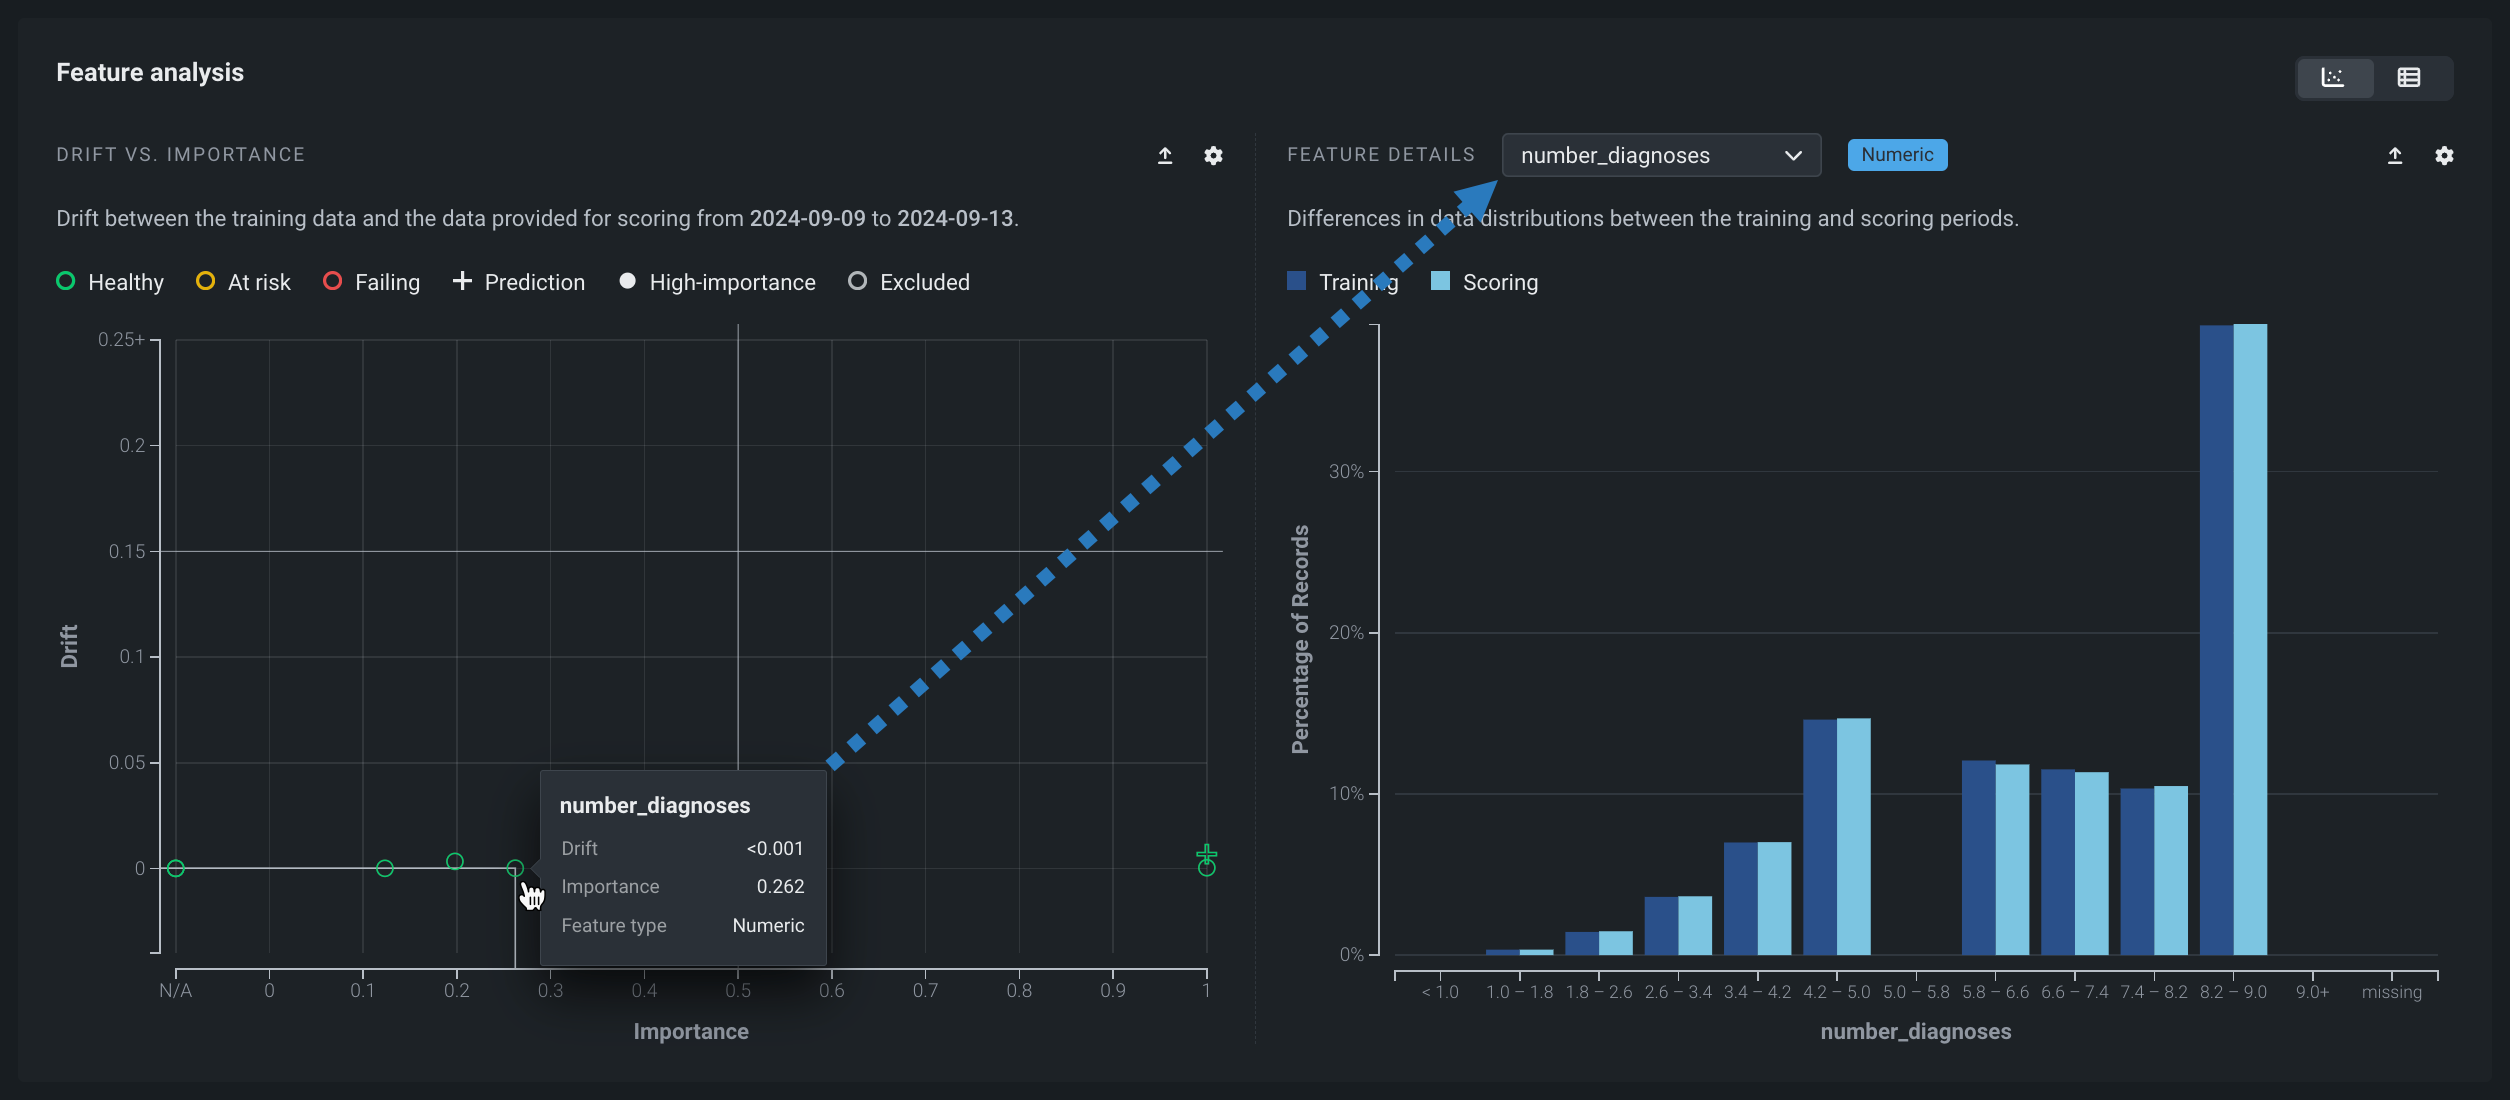Image resolution: width=2510 pixels, height=1100 pixels.
Task: Open Feature Details settings gear
Action: click(x=2444, y=156)
